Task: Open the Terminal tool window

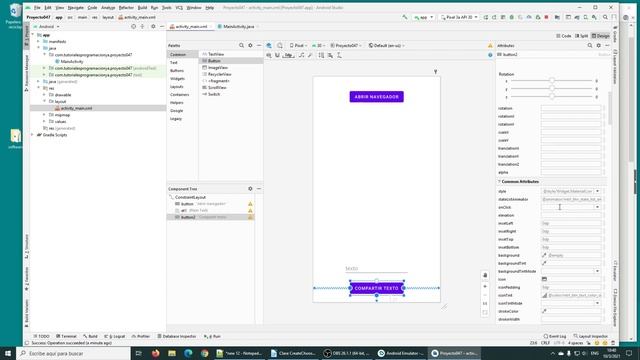Action: pos(66,336)
